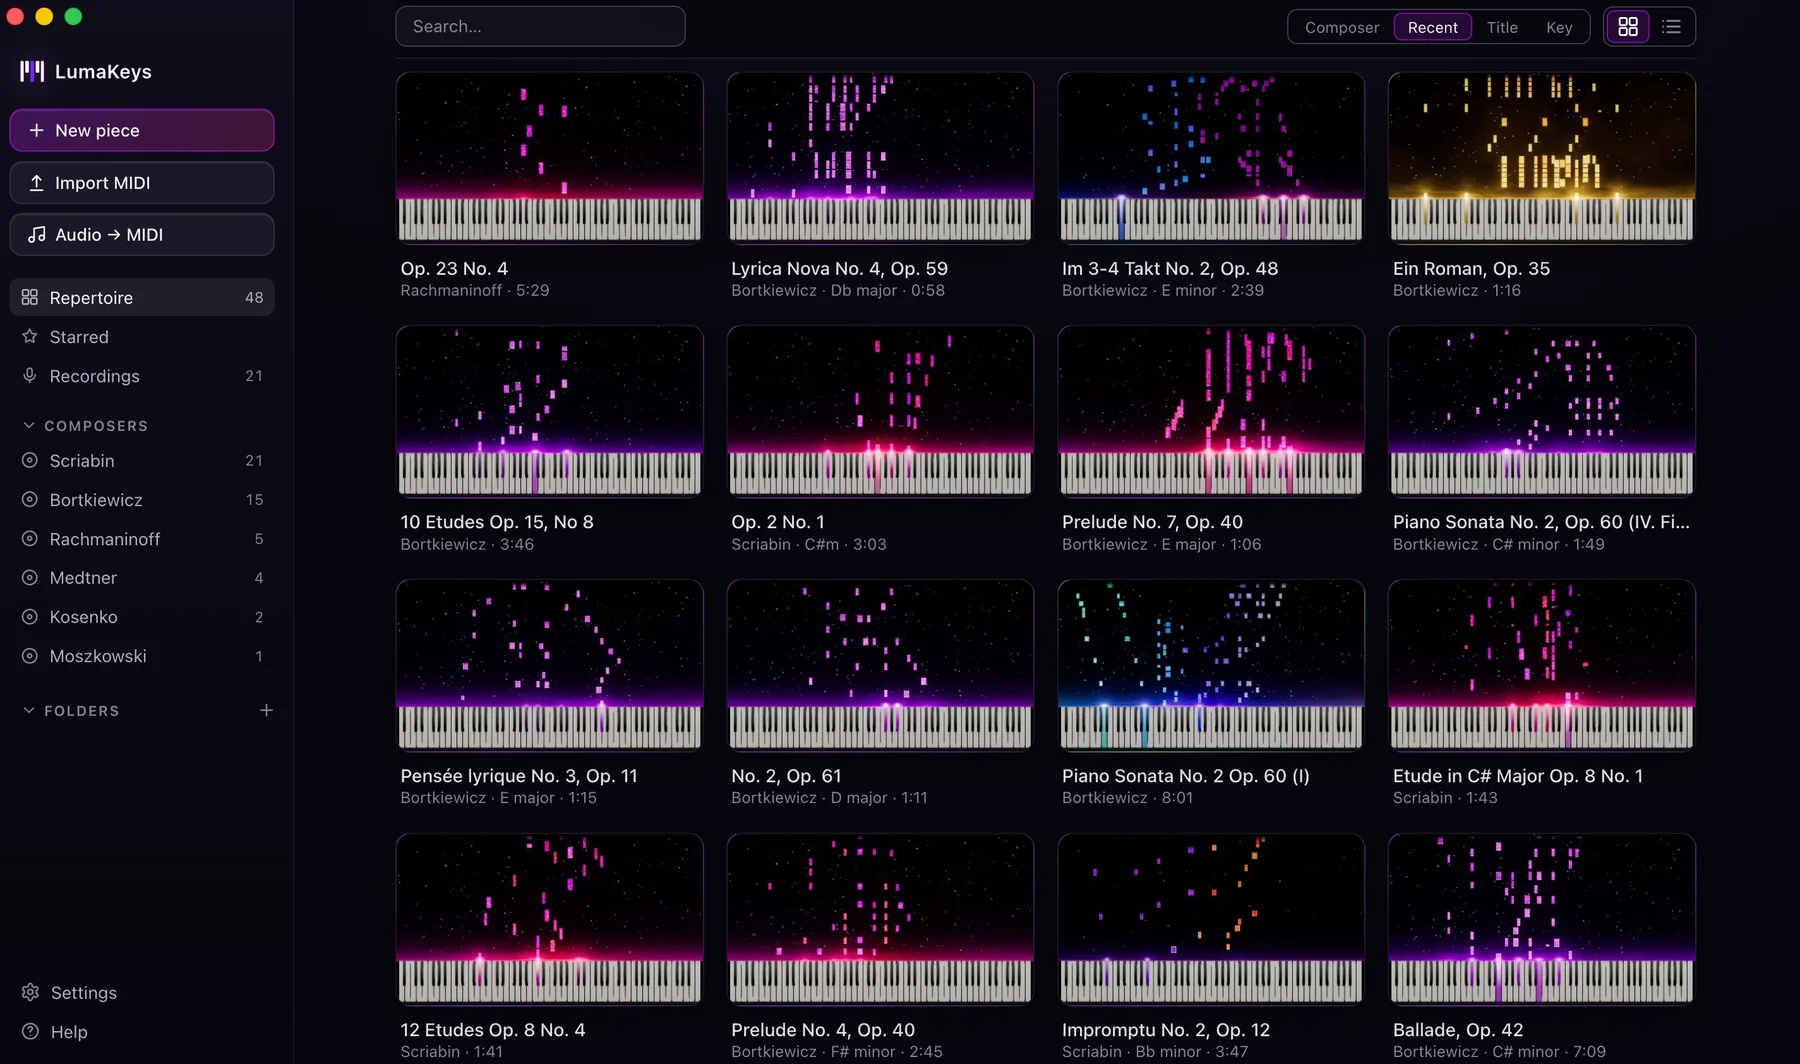Open the Recordings section
The width and height of the screenshot is (1800, 1064).
click(x=142, y=375)
